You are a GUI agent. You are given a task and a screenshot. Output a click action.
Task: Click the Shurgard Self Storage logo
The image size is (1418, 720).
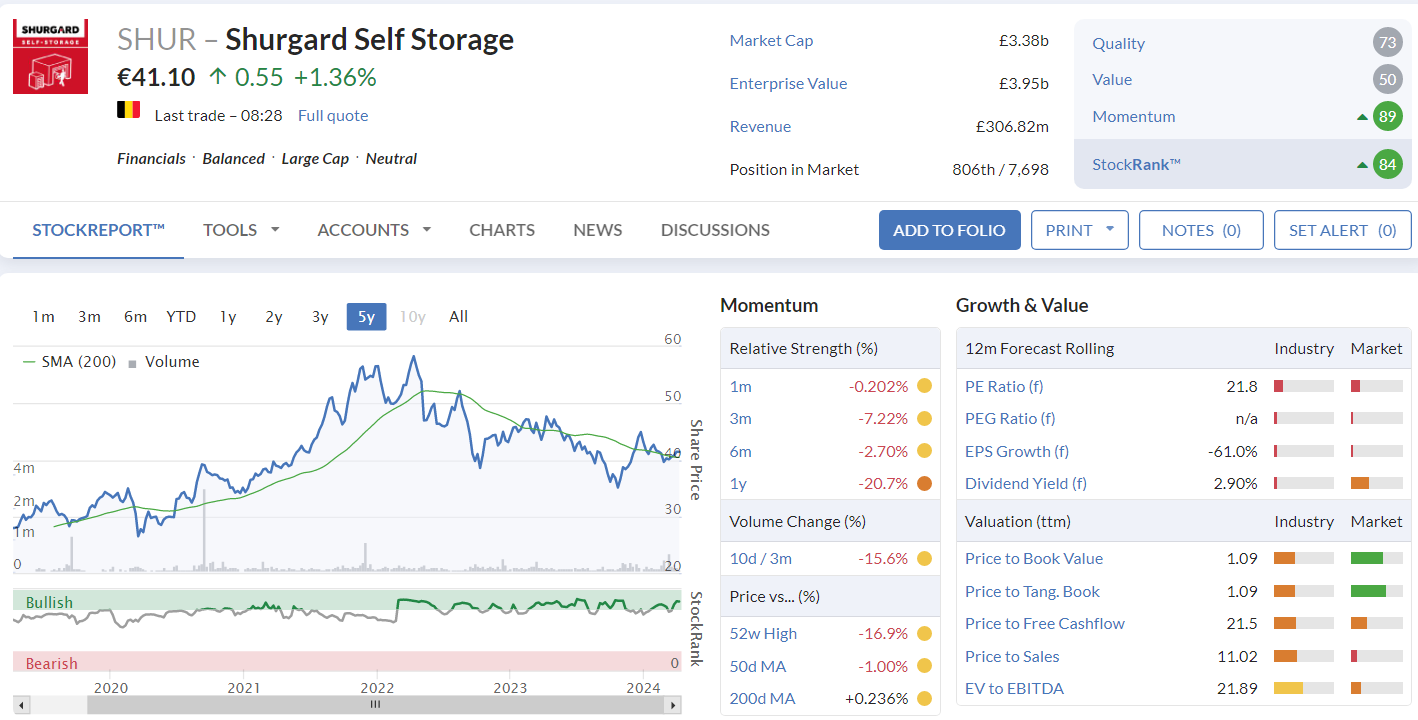tap(51, 57)
